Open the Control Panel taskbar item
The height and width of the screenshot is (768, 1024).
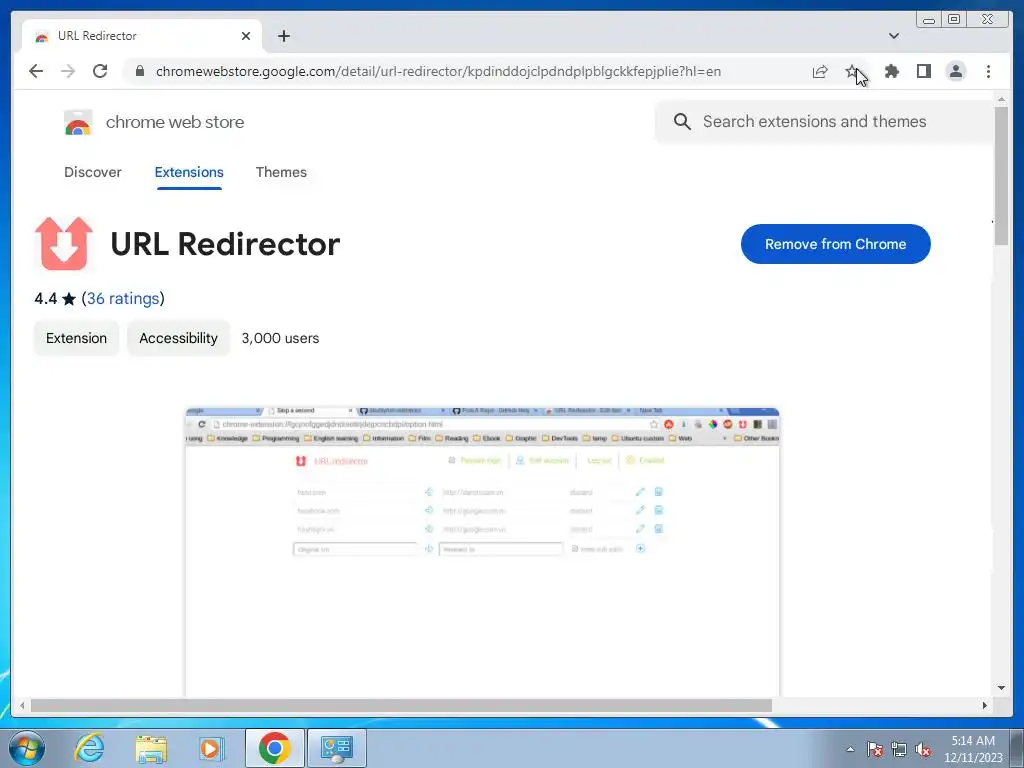[336, 748]
